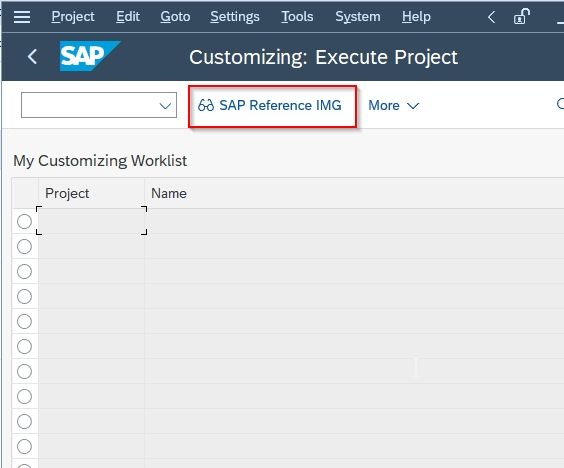Select the ninth worklist row radio button
Screen dimensions: 564x468
(x=24, y=421)
